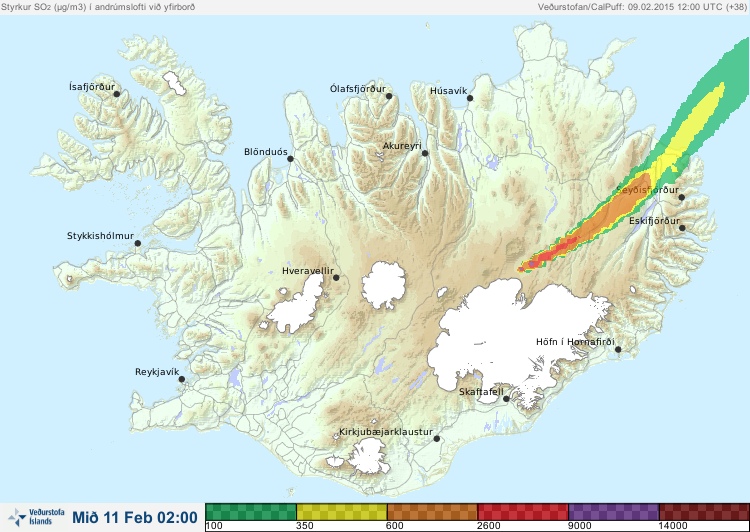Click the Skaftafell marker dot

506,399
